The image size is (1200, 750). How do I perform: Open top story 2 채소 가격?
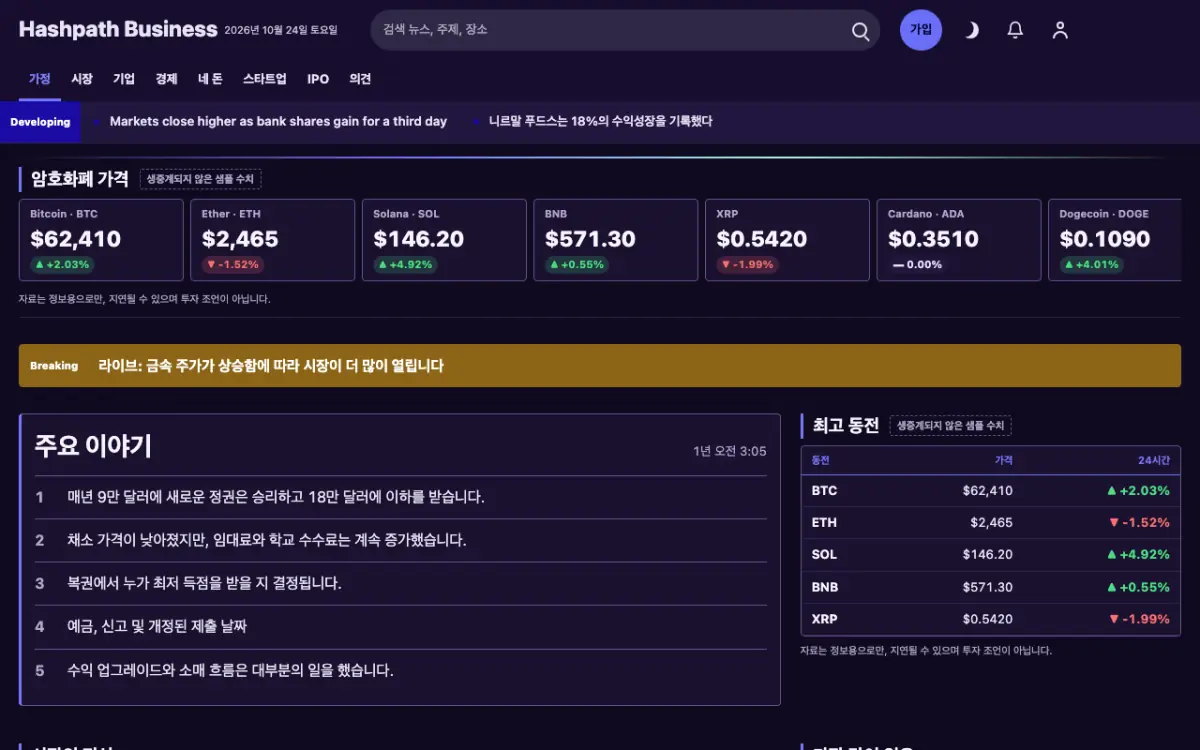[401, 540]
